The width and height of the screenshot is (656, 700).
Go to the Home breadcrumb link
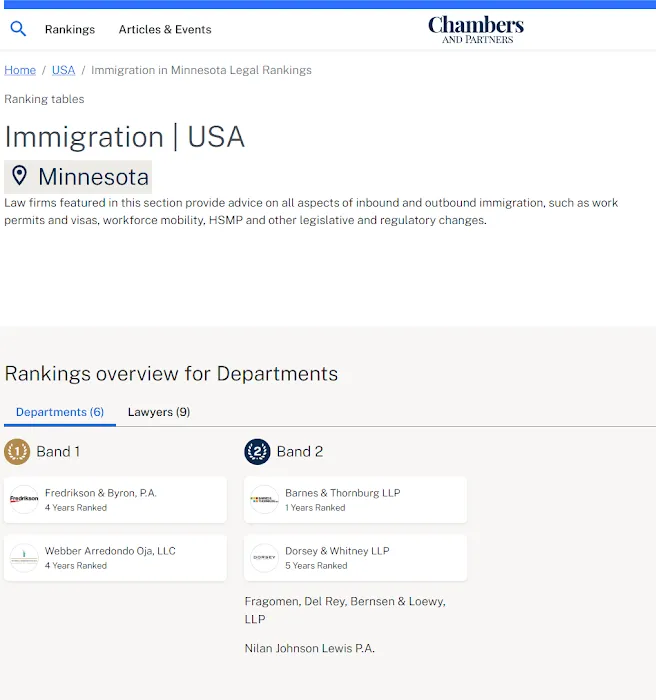click(x=20, y=70)
